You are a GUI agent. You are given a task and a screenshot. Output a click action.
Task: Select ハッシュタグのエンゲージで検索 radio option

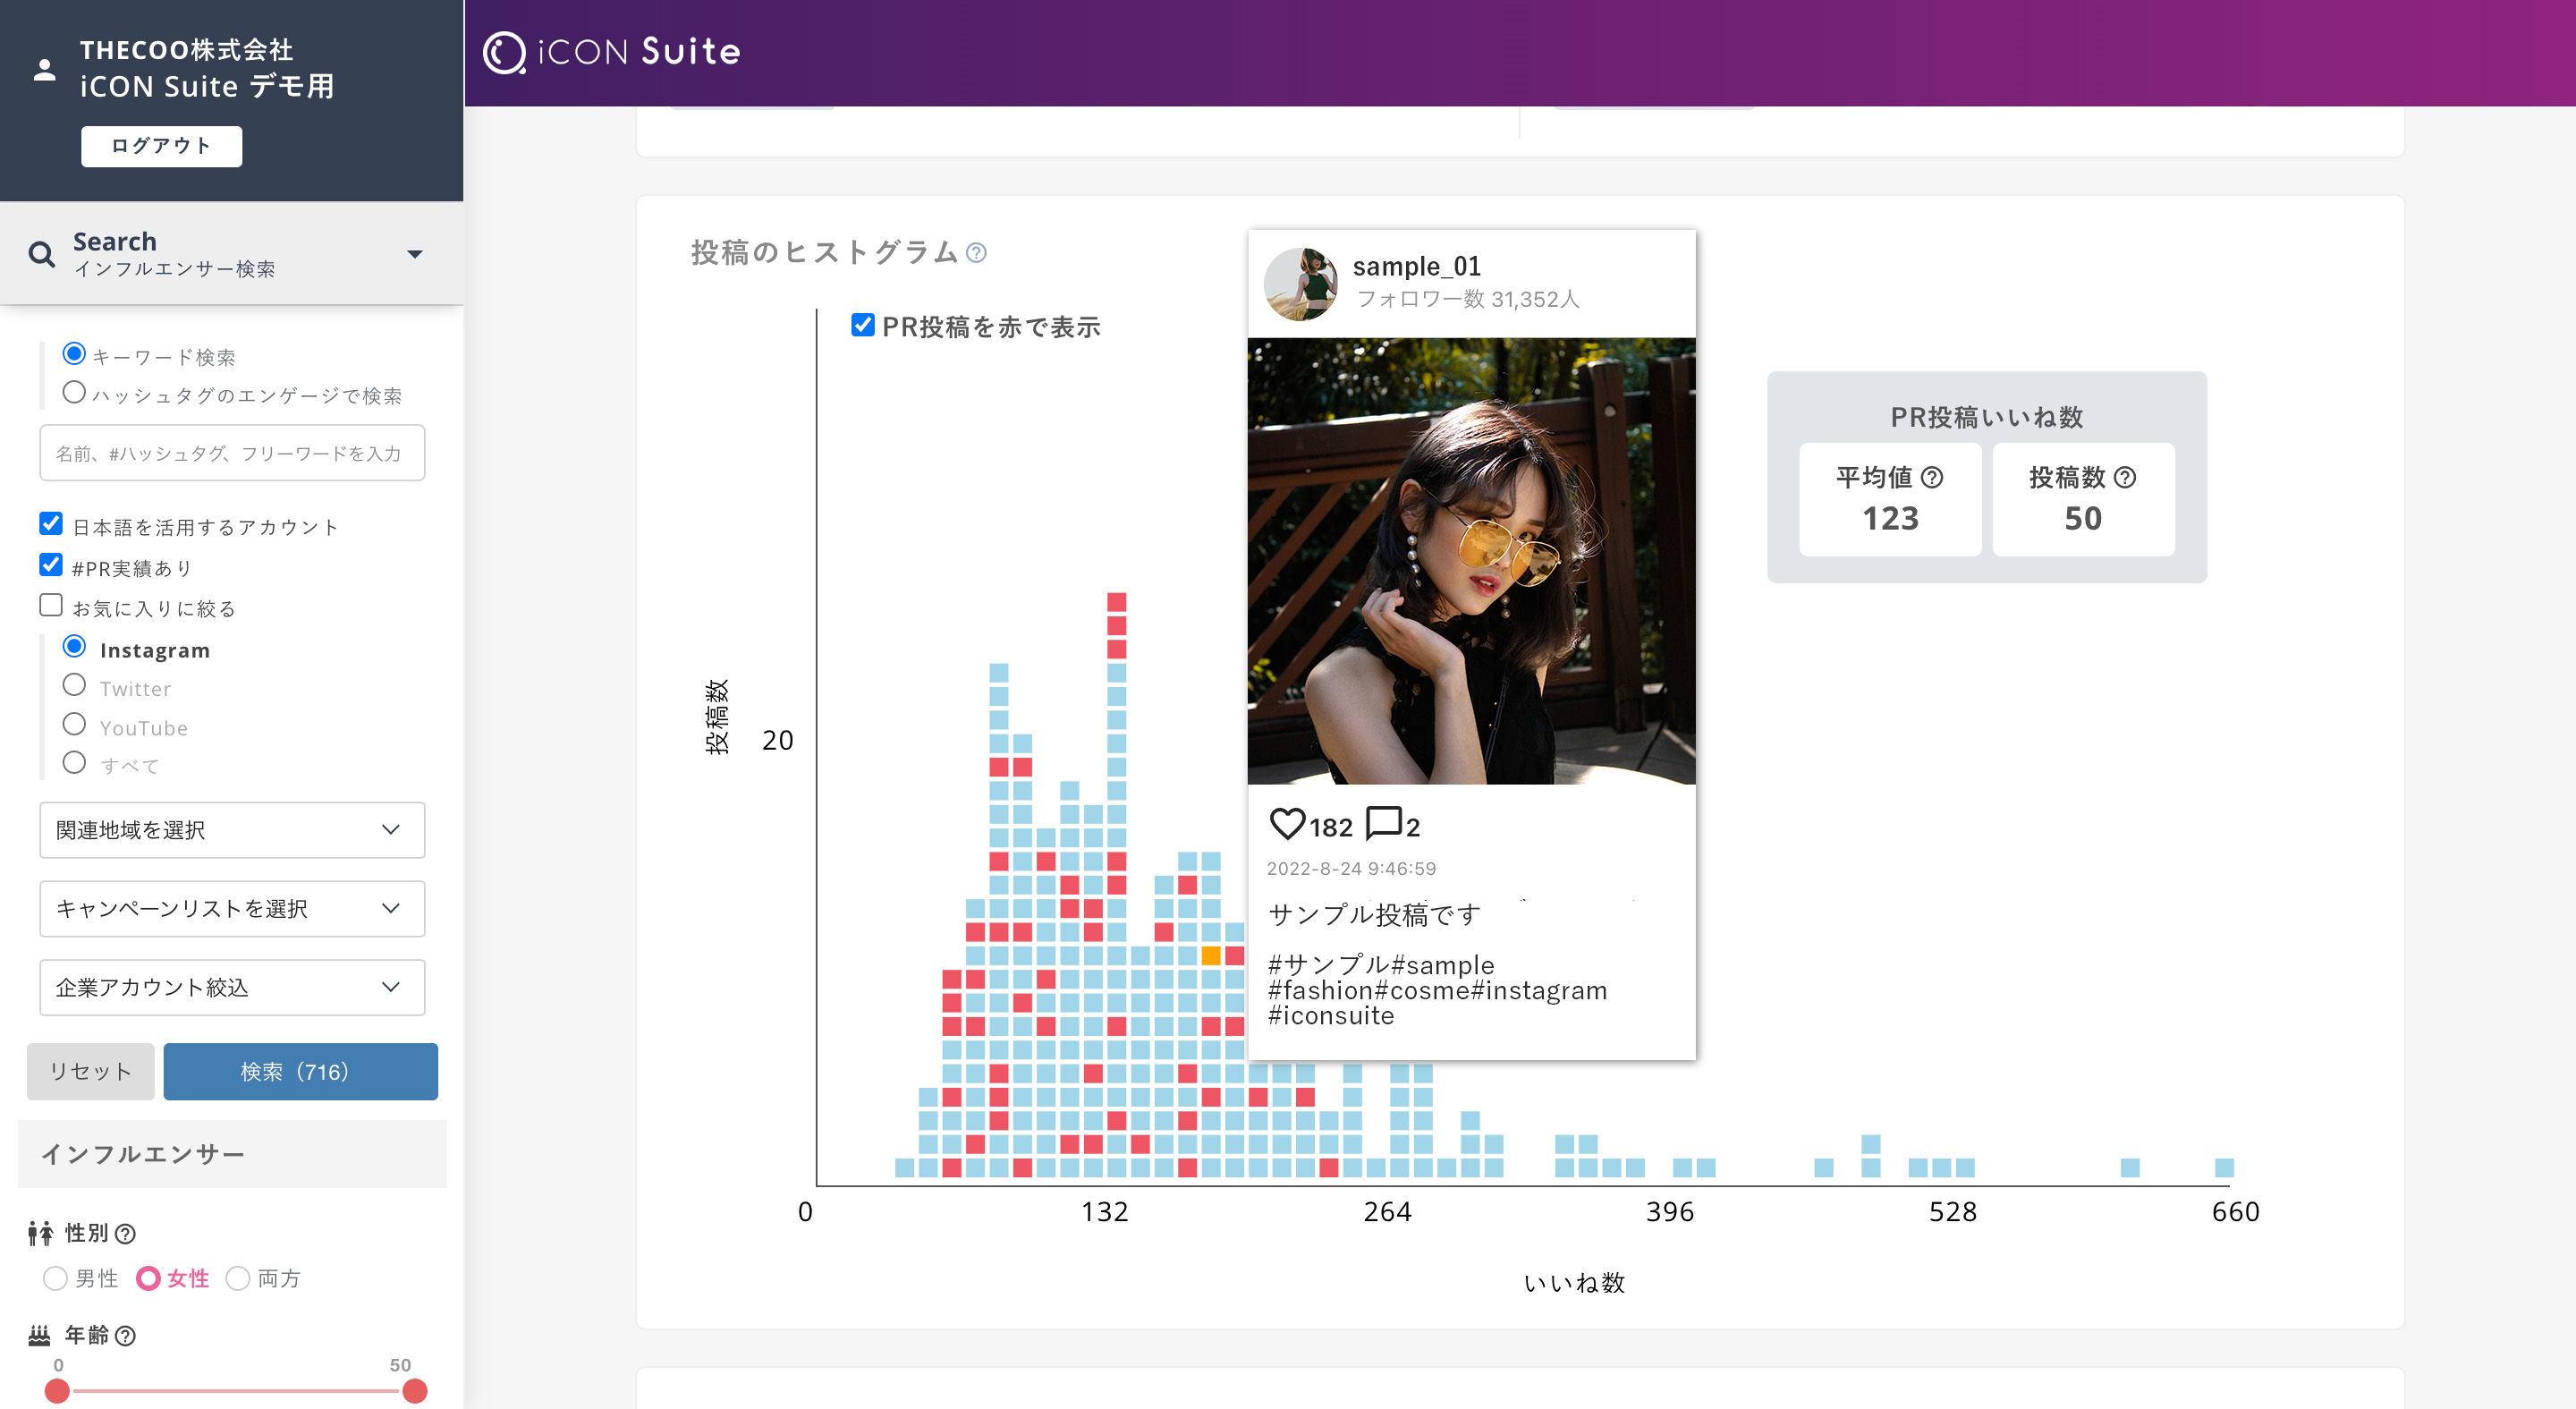(74, 393)
